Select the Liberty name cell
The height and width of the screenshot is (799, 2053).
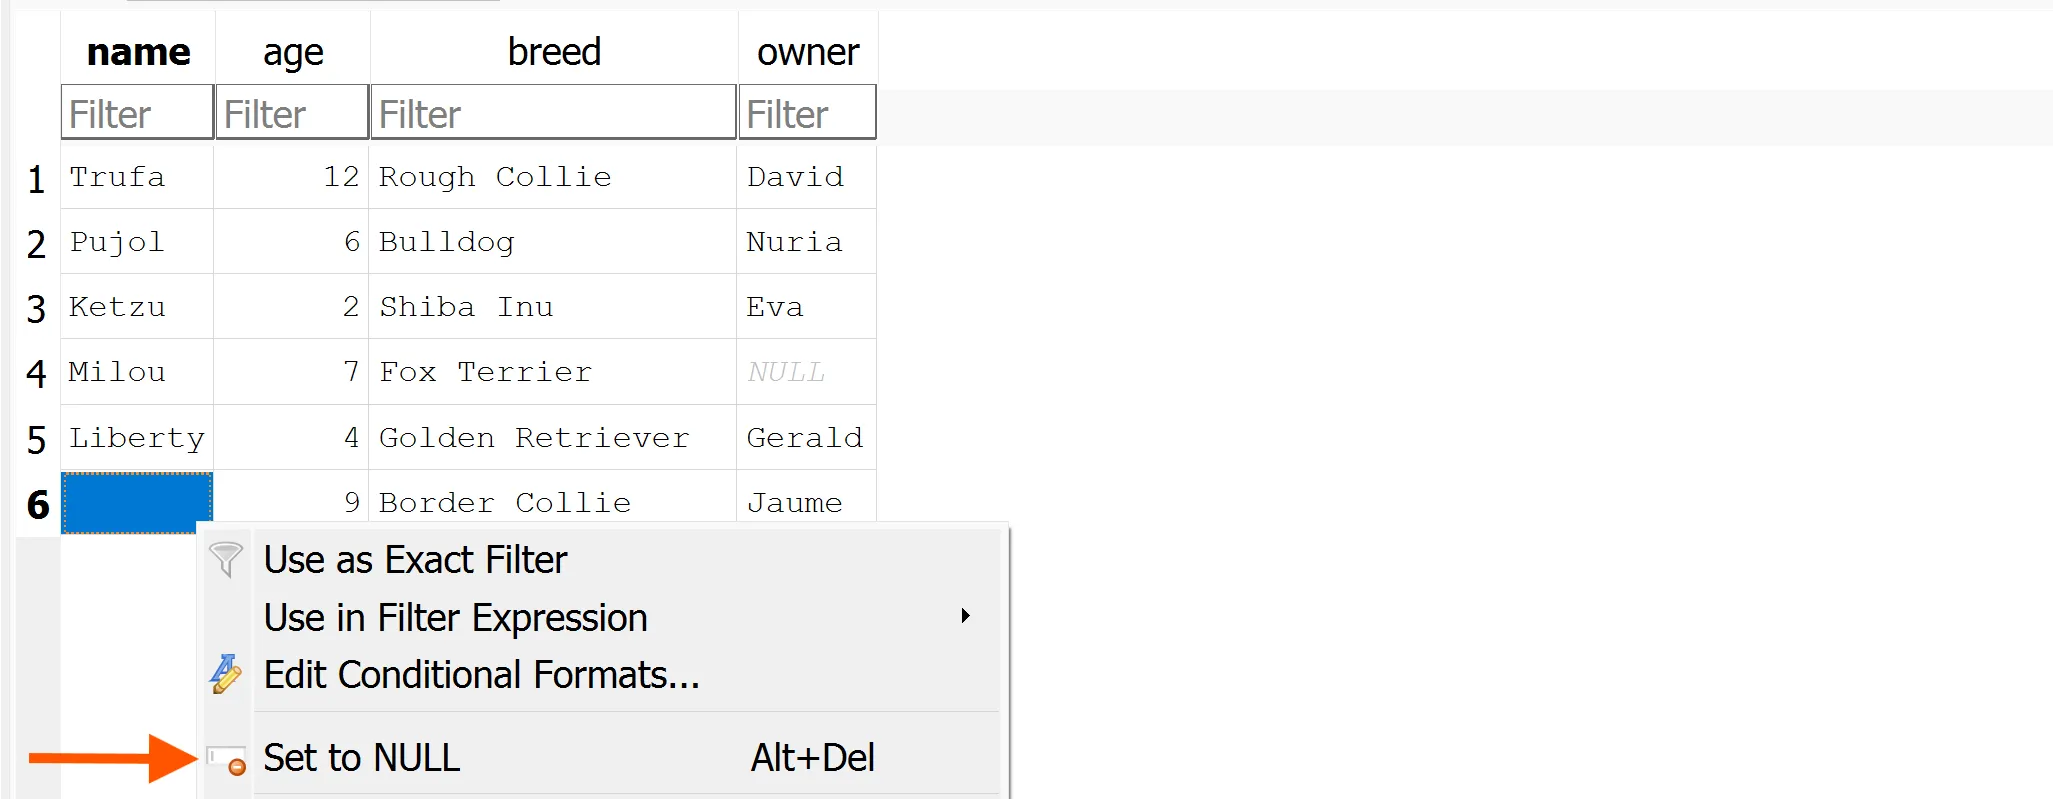pyautogui.click(x=137, y=438)
